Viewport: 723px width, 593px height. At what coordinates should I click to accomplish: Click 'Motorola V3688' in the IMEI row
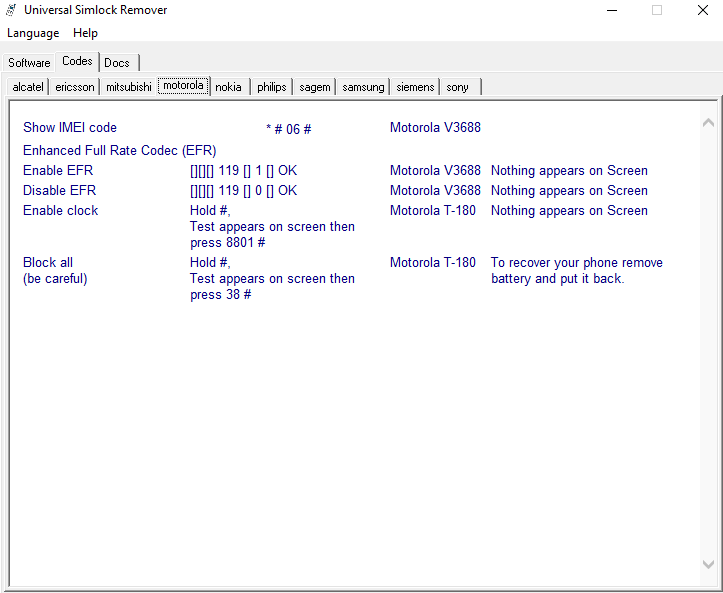435,128
